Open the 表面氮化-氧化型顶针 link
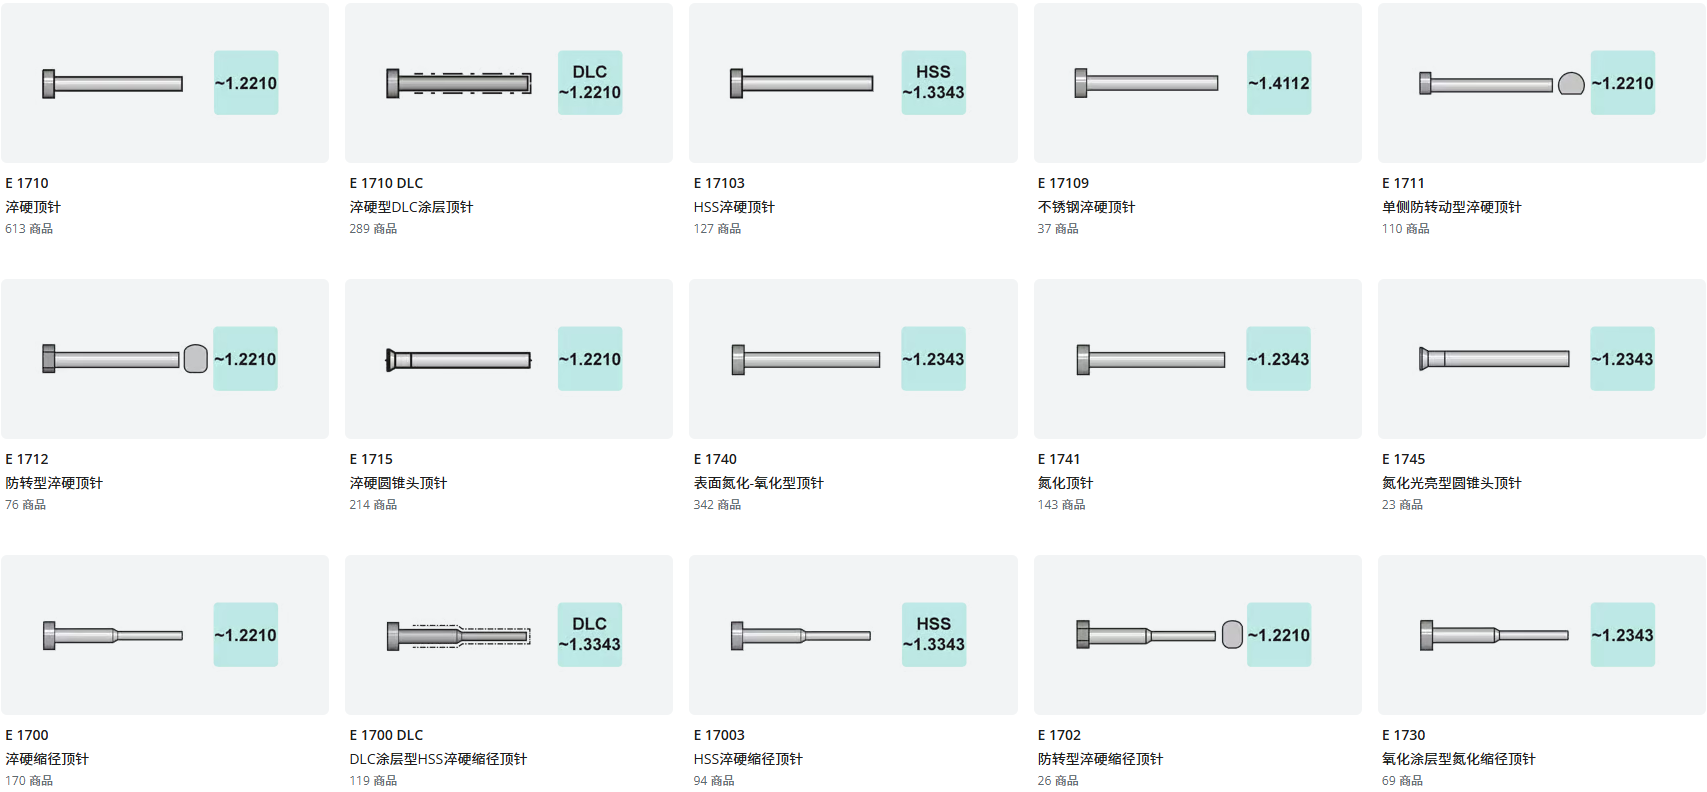The height and width of the screenshot is (792, 1707). (758, 483)
